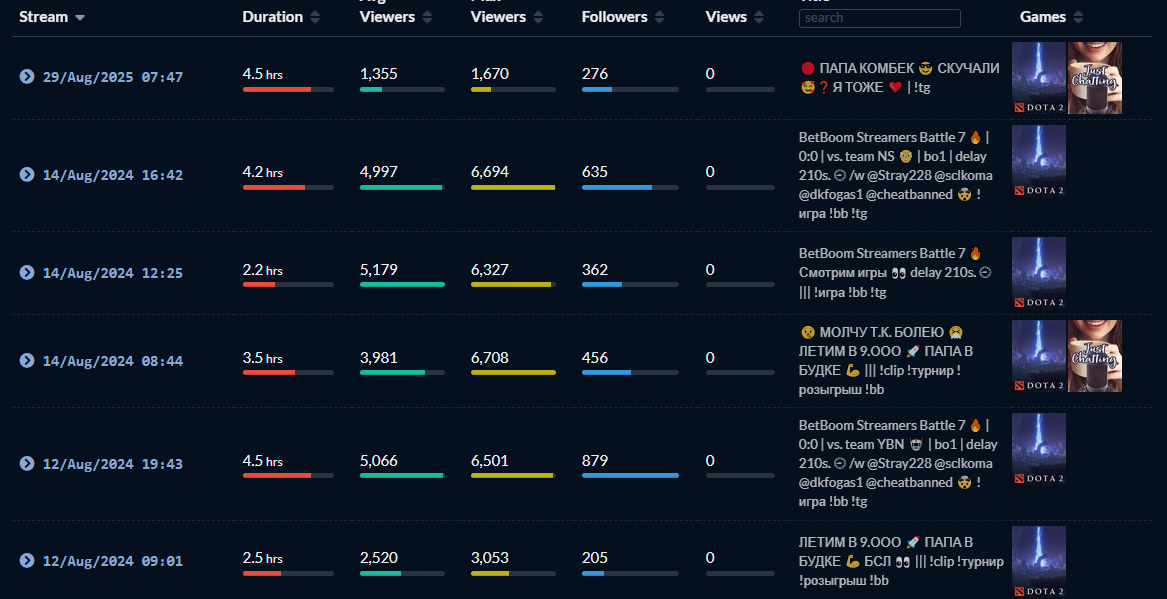1167x599 pixels.
Task: Sort by Followers column sort arrows
Action: (x=660, y=17)
